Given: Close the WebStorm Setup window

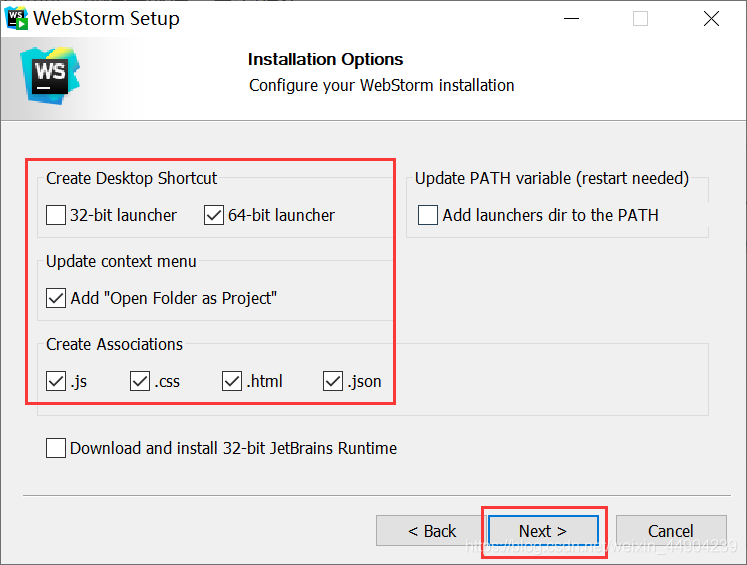Looking at the screenshot, I should pyautogui.click(x=711, y=19).
